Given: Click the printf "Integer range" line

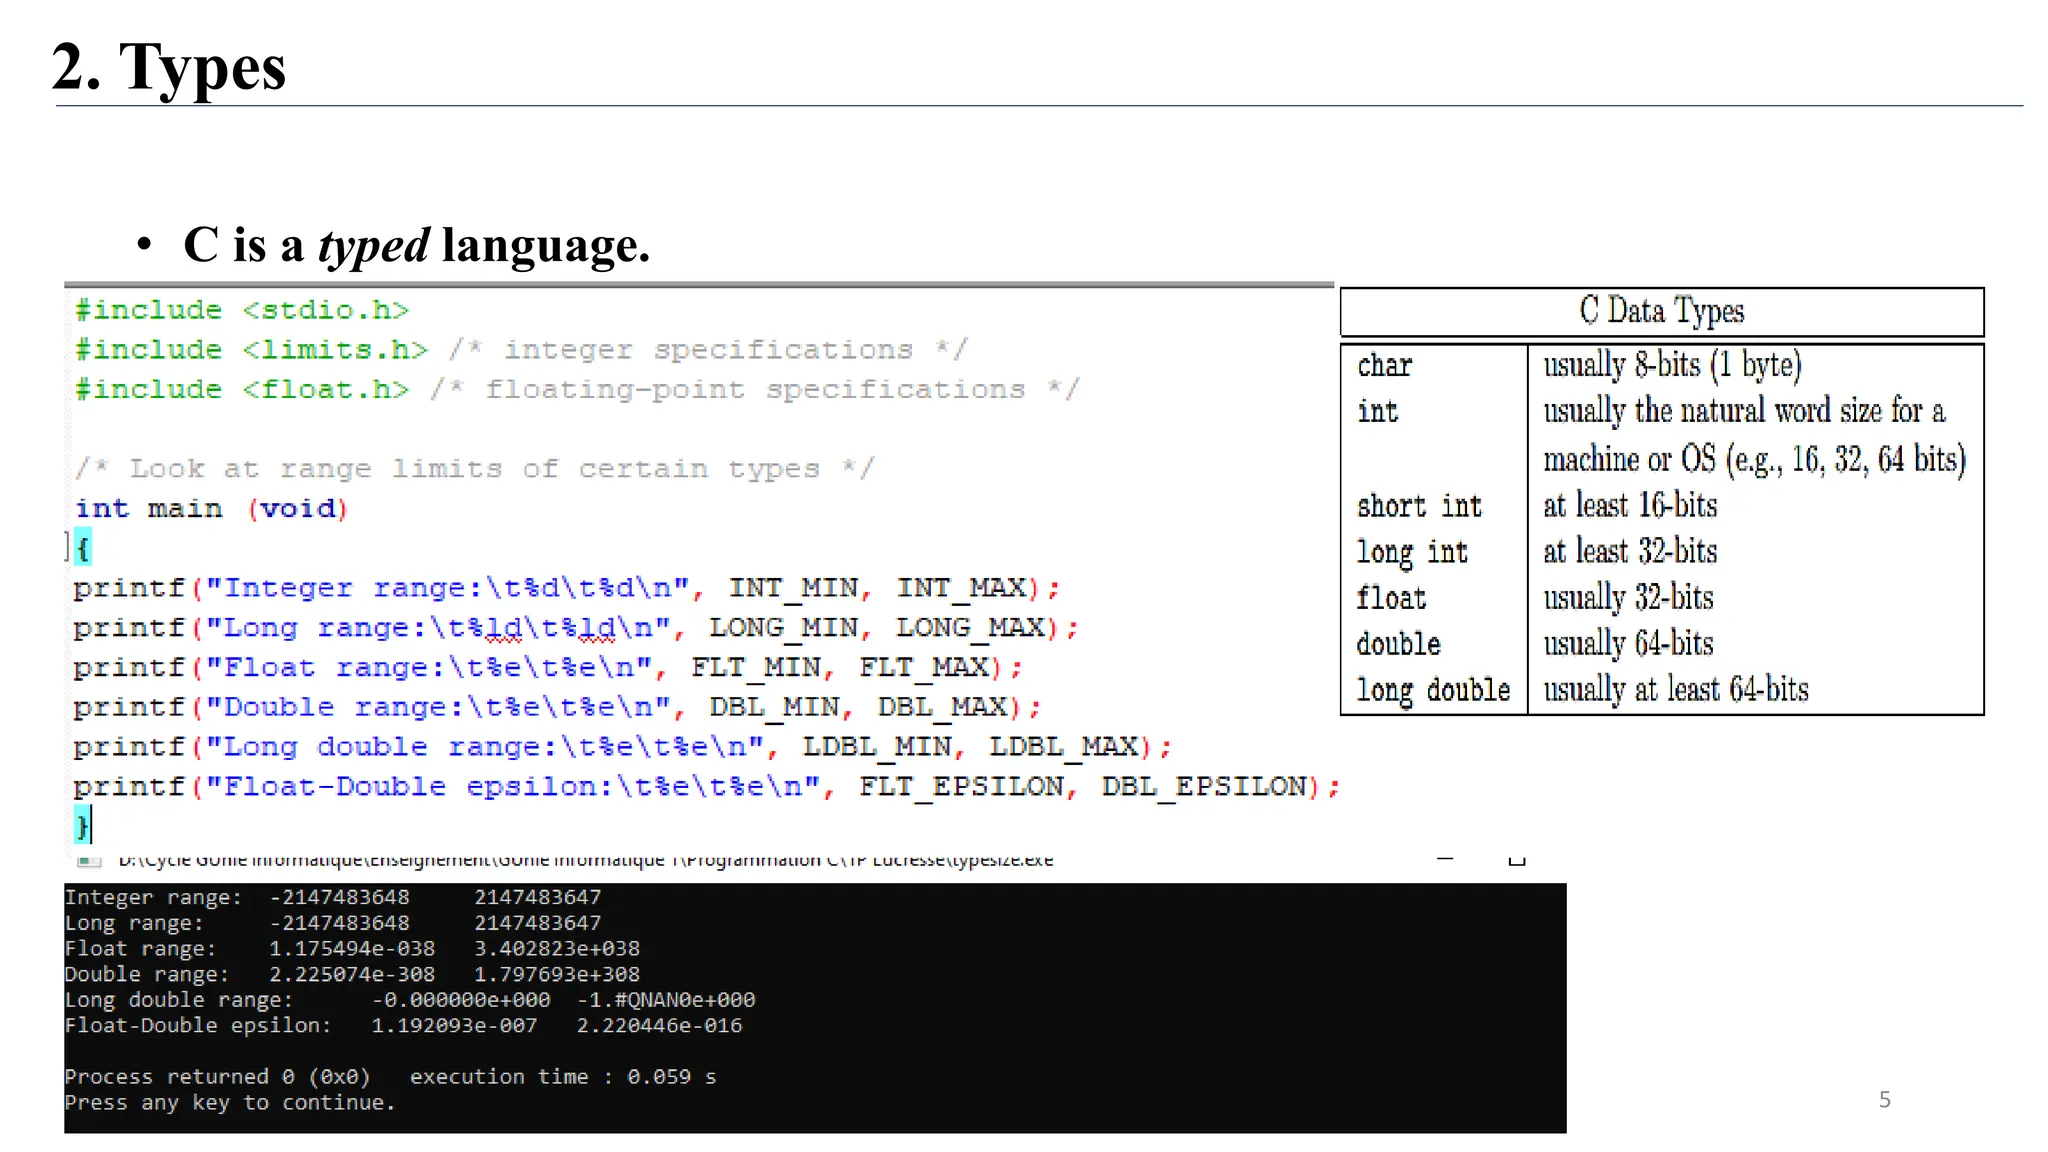Looking at the screenshot, I should 566,588.
